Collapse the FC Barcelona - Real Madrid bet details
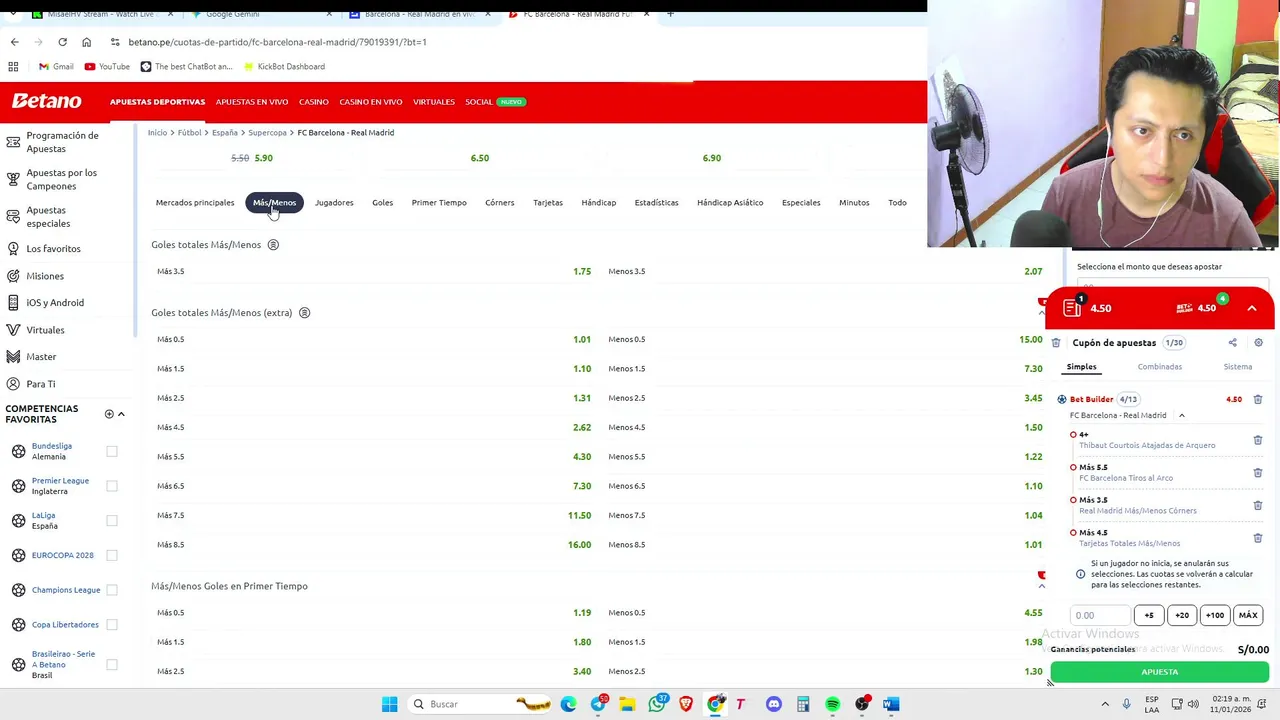 1181,415
